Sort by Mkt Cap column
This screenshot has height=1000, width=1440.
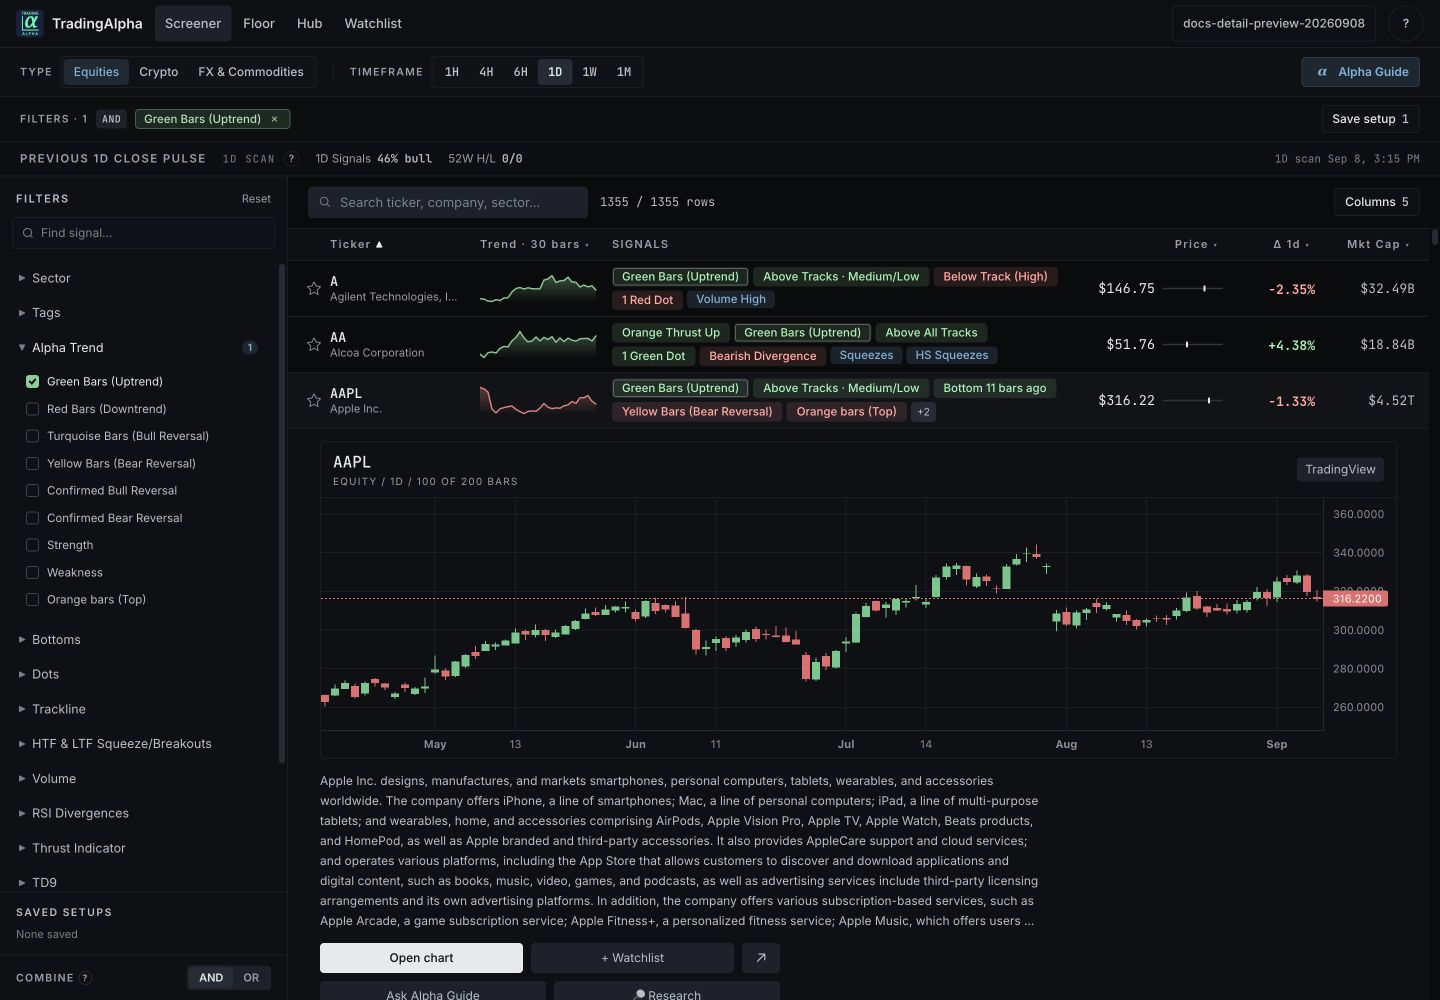1378,244
